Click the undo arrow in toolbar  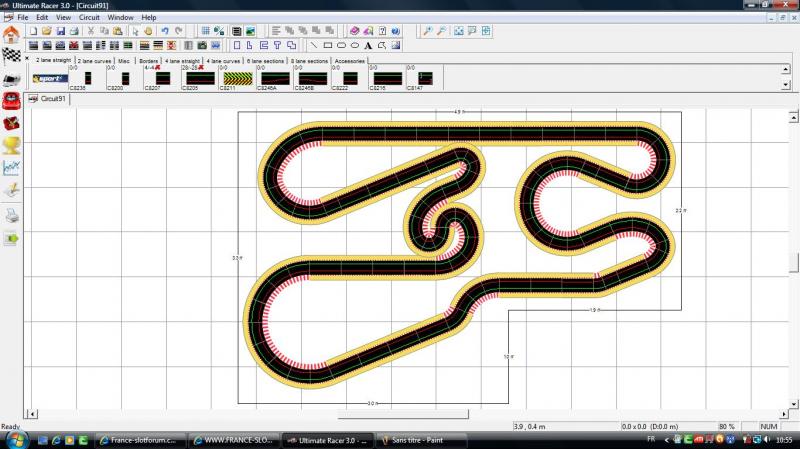164,31
